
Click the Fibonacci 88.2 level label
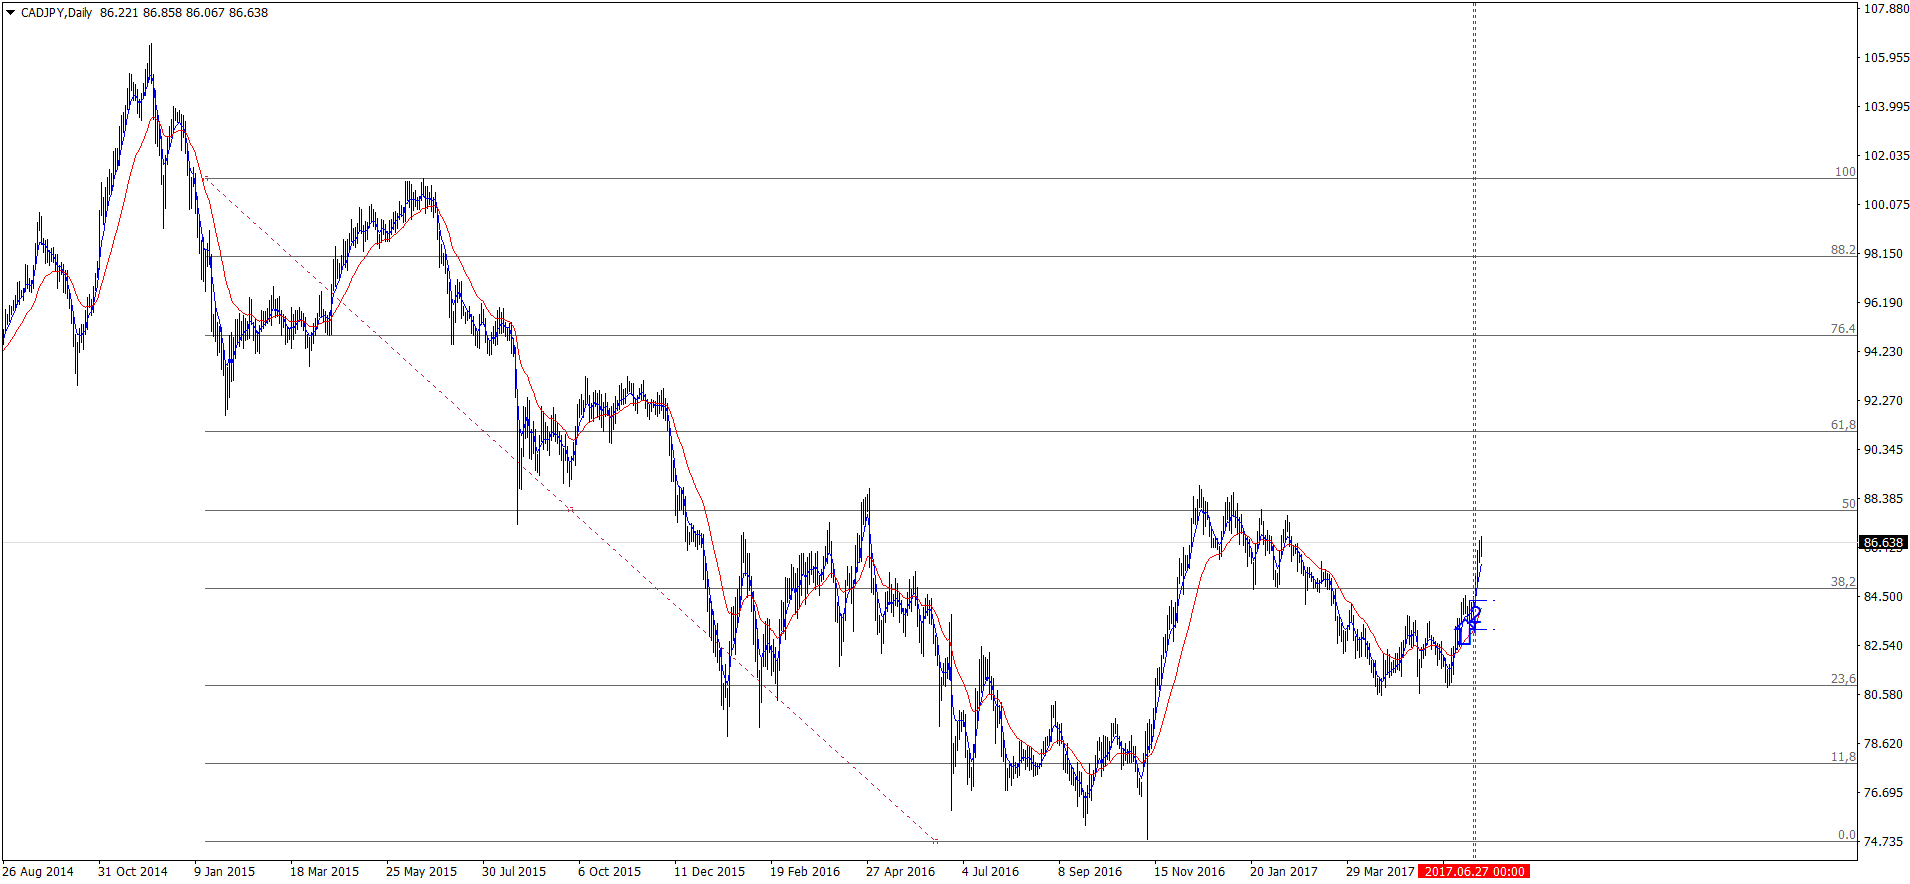(x=1843, y=250)
